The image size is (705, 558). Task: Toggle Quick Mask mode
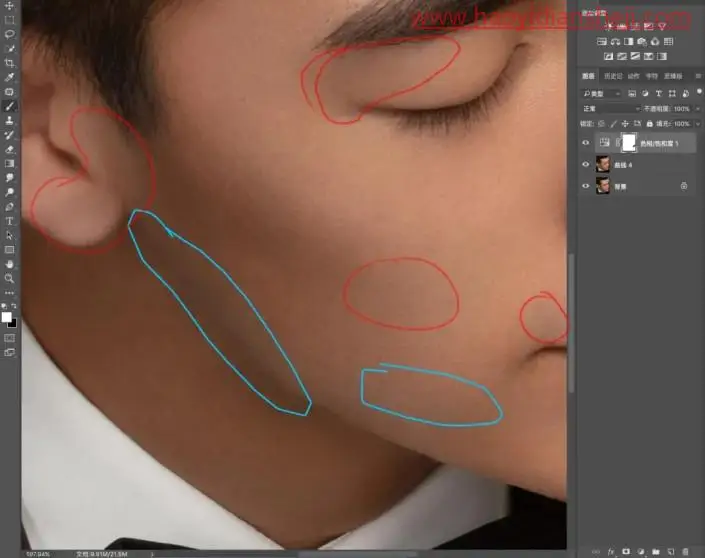(x=9, y=338)
